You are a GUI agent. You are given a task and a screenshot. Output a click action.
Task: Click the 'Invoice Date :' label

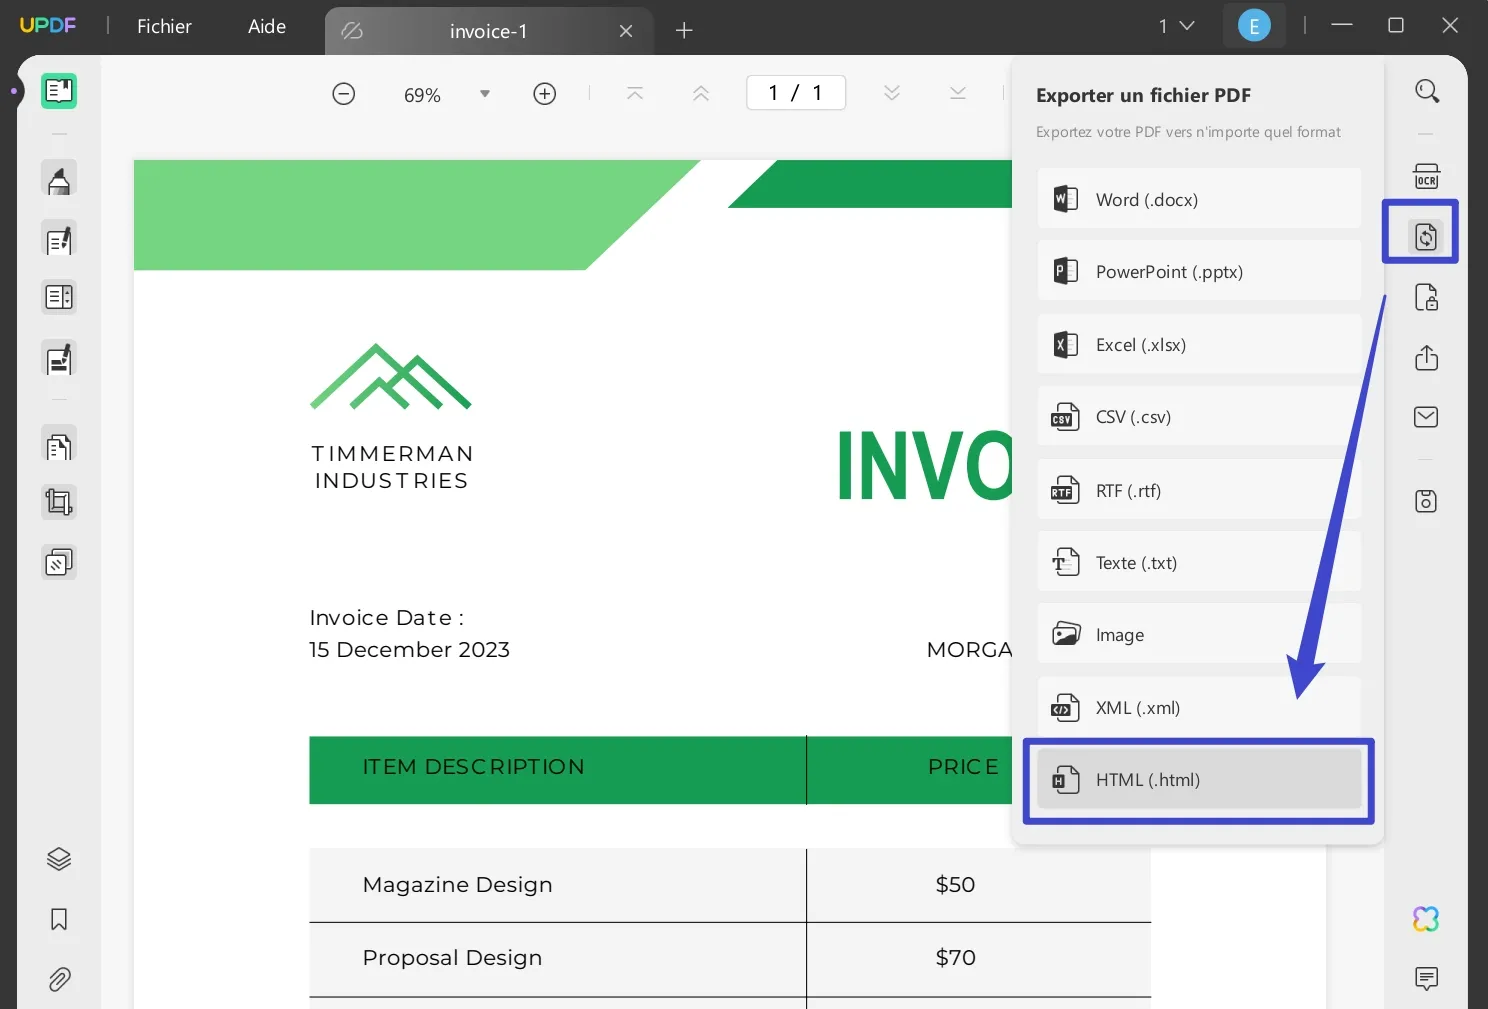387,618
